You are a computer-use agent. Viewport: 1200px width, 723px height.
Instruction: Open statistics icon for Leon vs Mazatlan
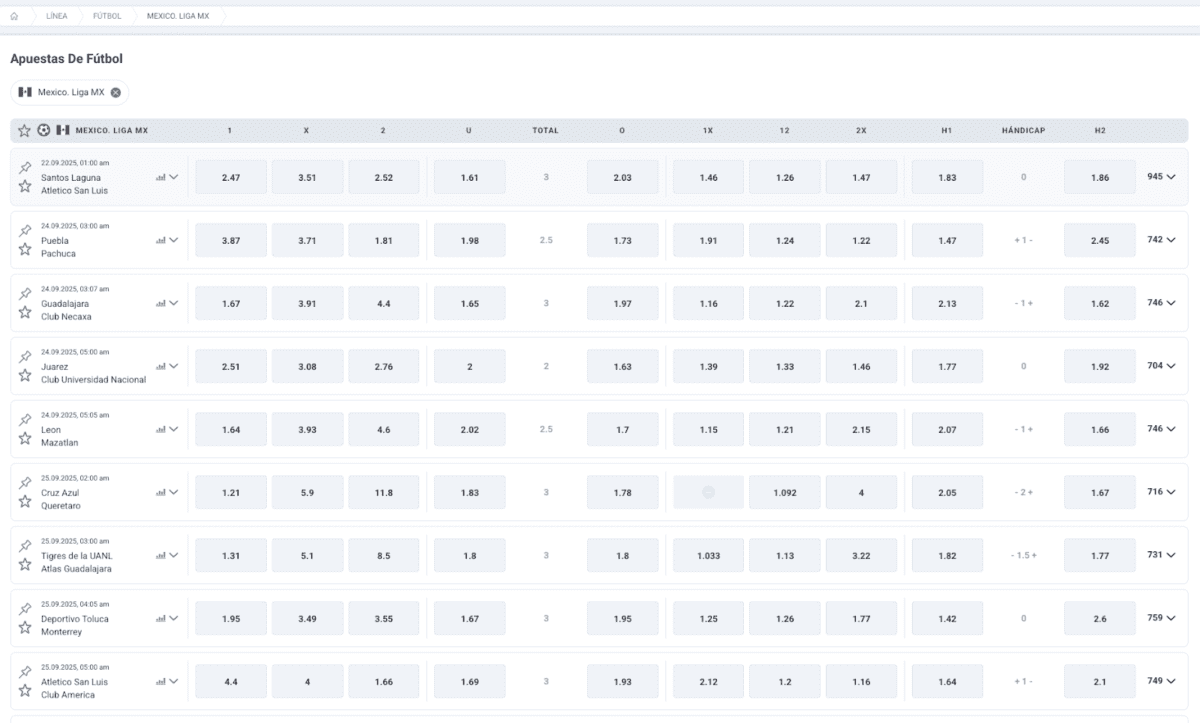pos(160,429)
